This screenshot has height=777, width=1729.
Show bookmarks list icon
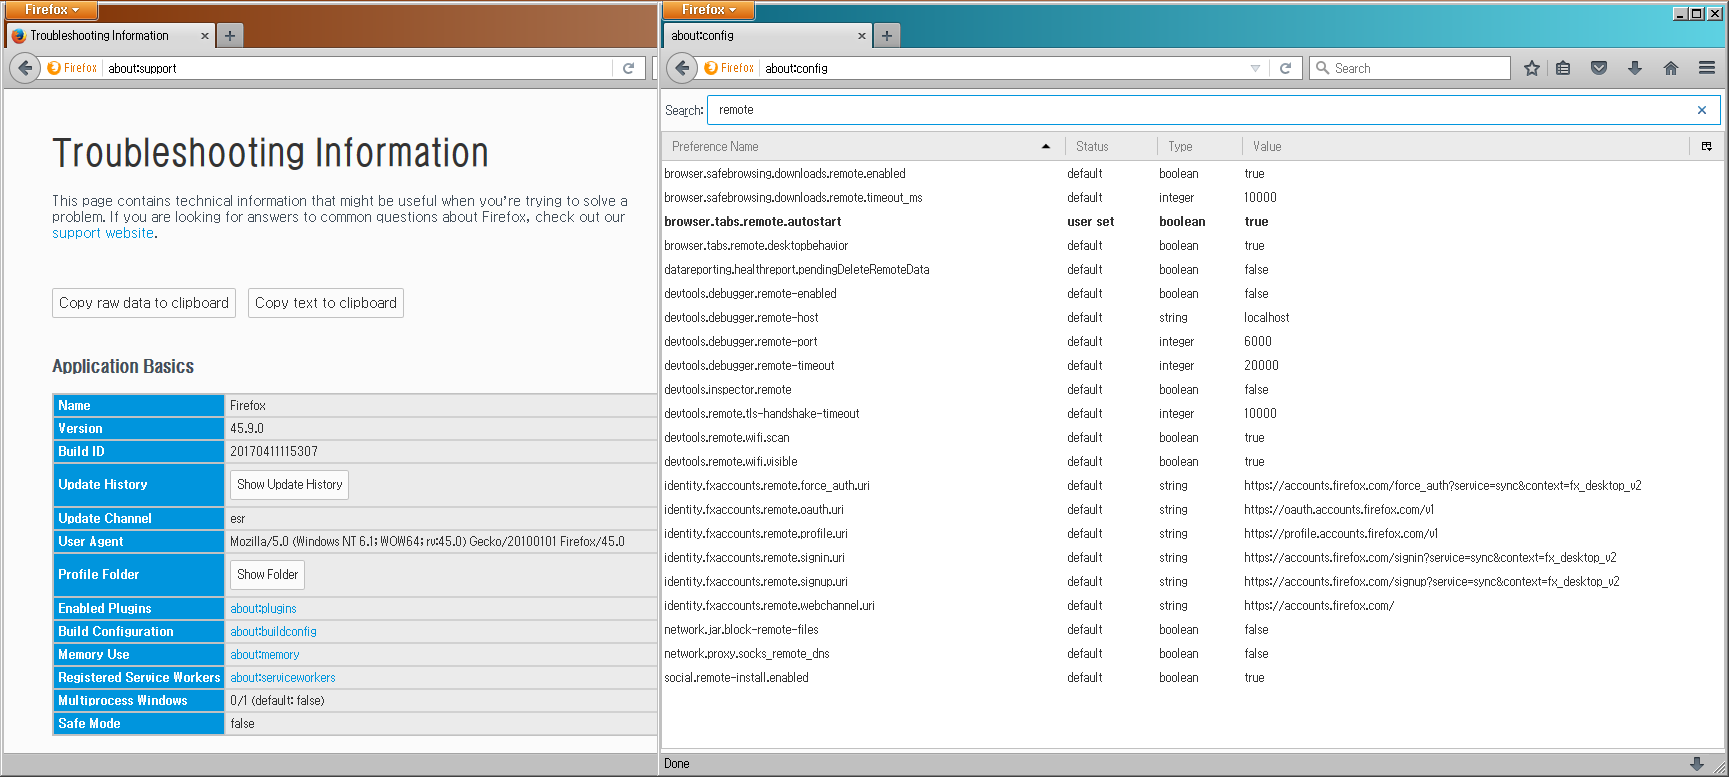[x=1563, y=68]
